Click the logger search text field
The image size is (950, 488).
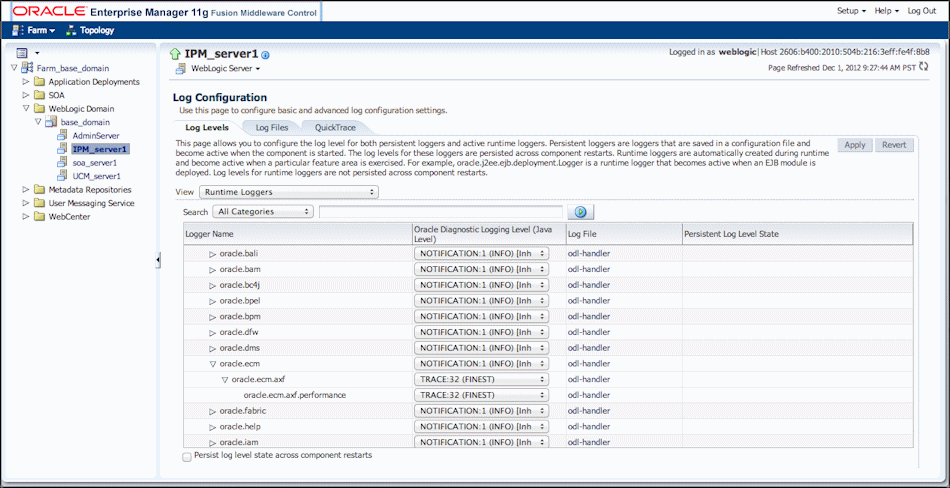click(440, 212)
